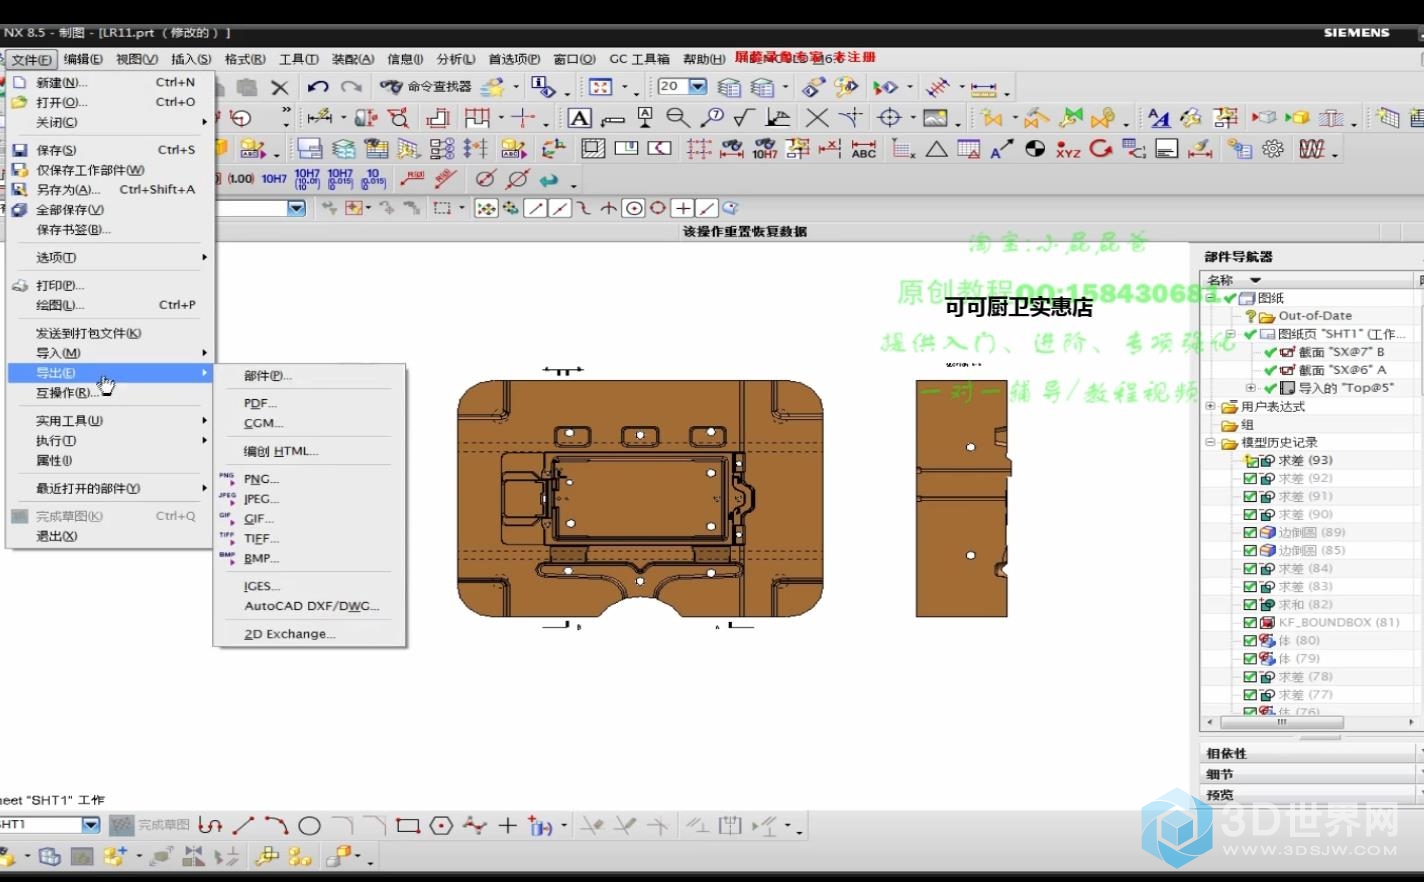Open the value 20 dropdown in top toolbar
This screenshot has width=1424, height=882.
pos(698,87)
